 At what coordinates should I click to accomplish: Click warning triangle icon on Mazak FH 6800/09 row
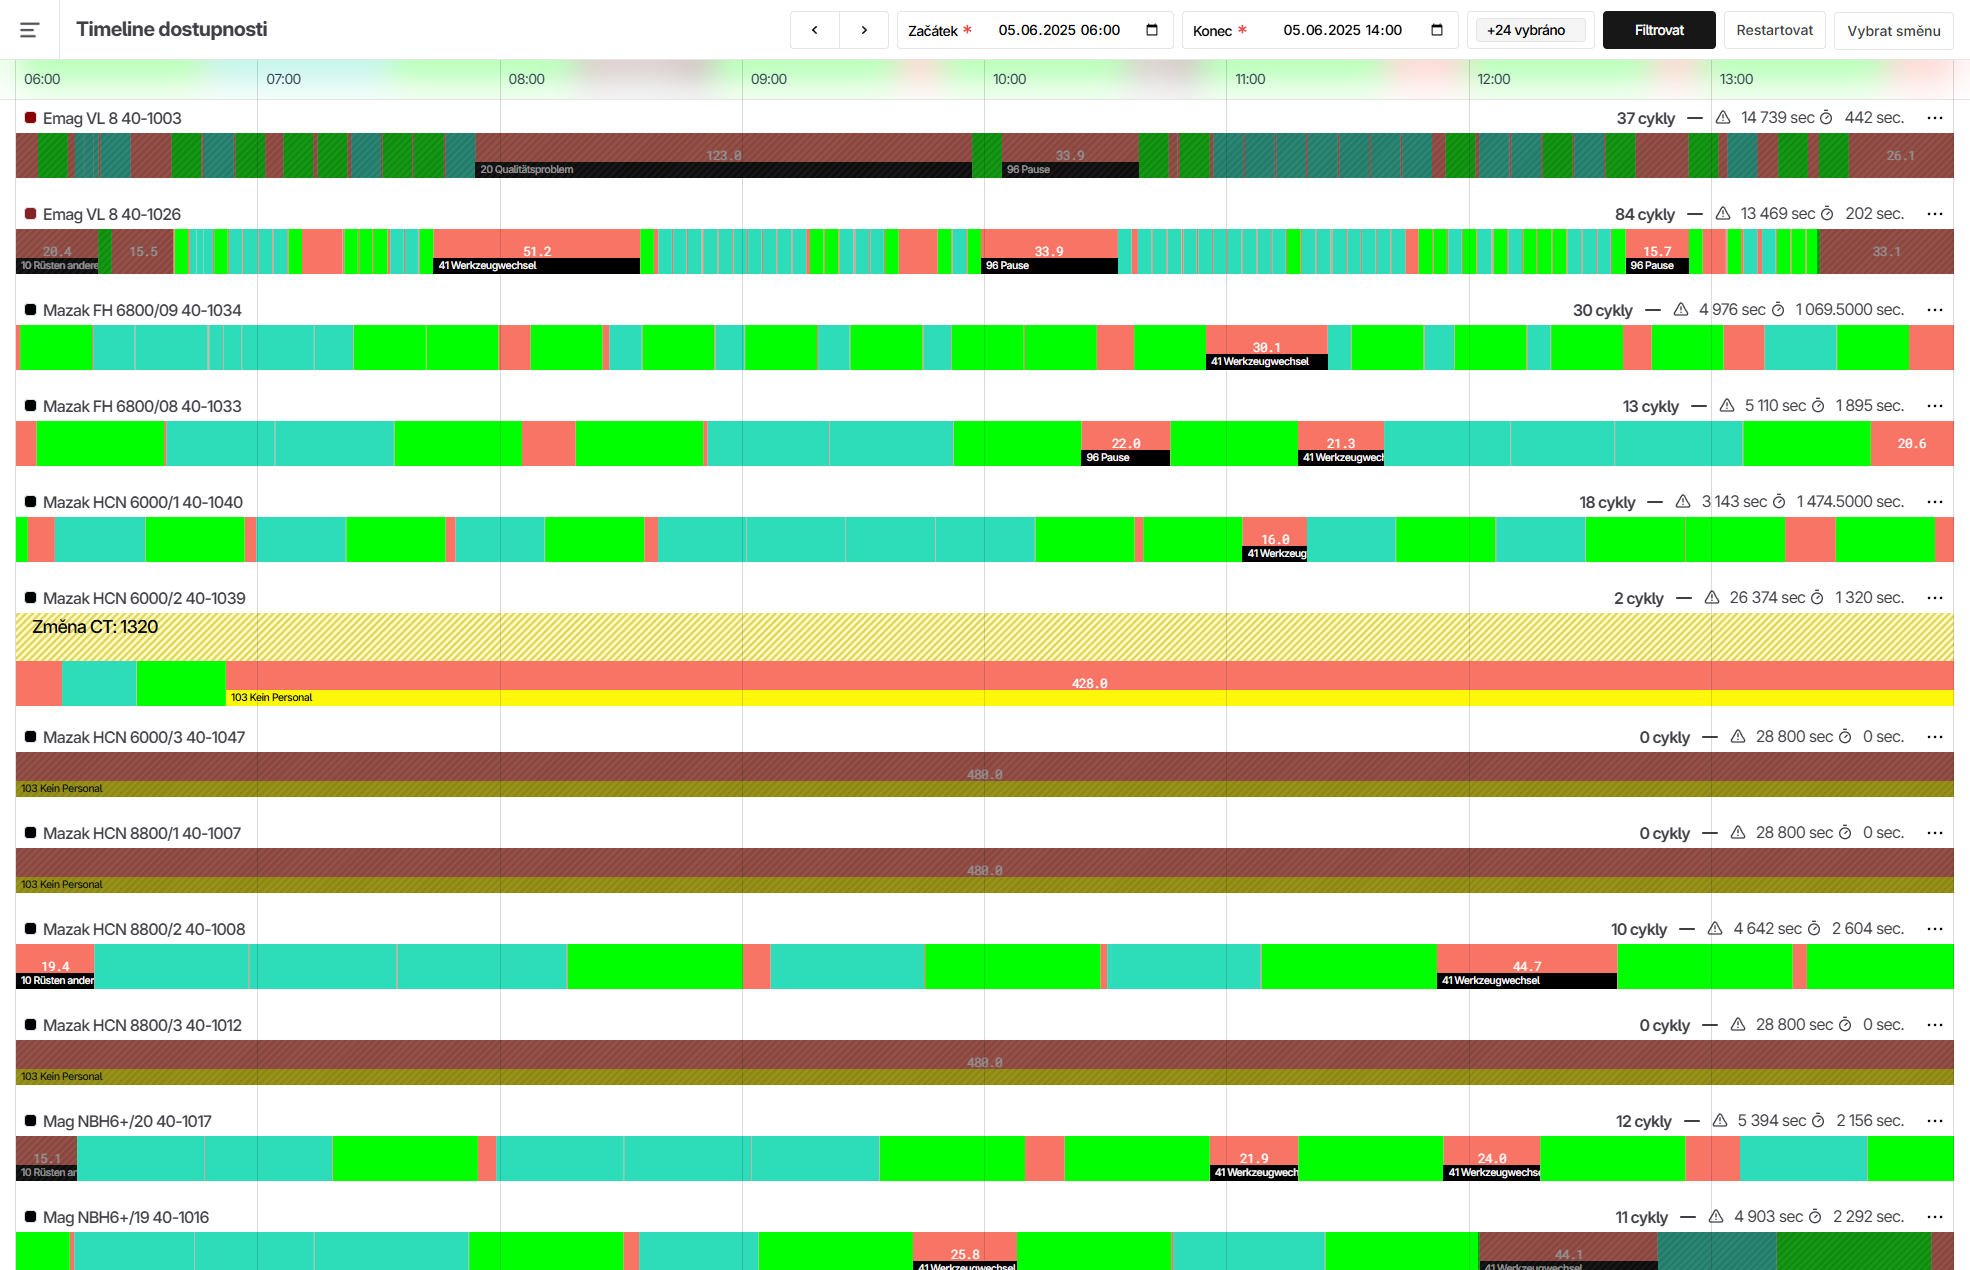(1681, 310)
